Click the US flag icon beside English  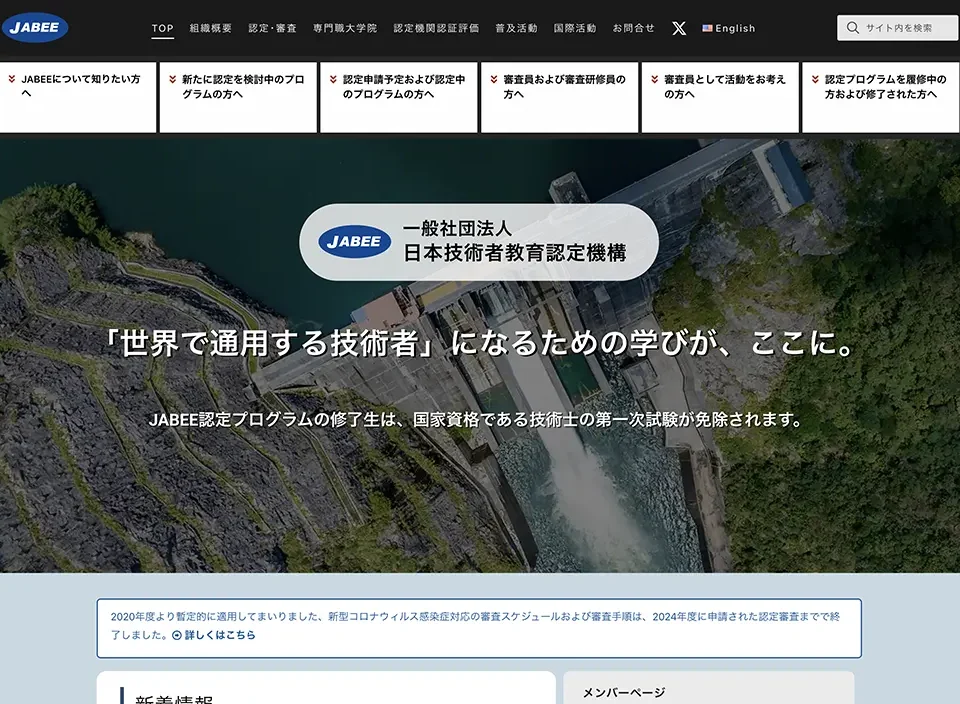pyautogui.click(x=707, y=28)
